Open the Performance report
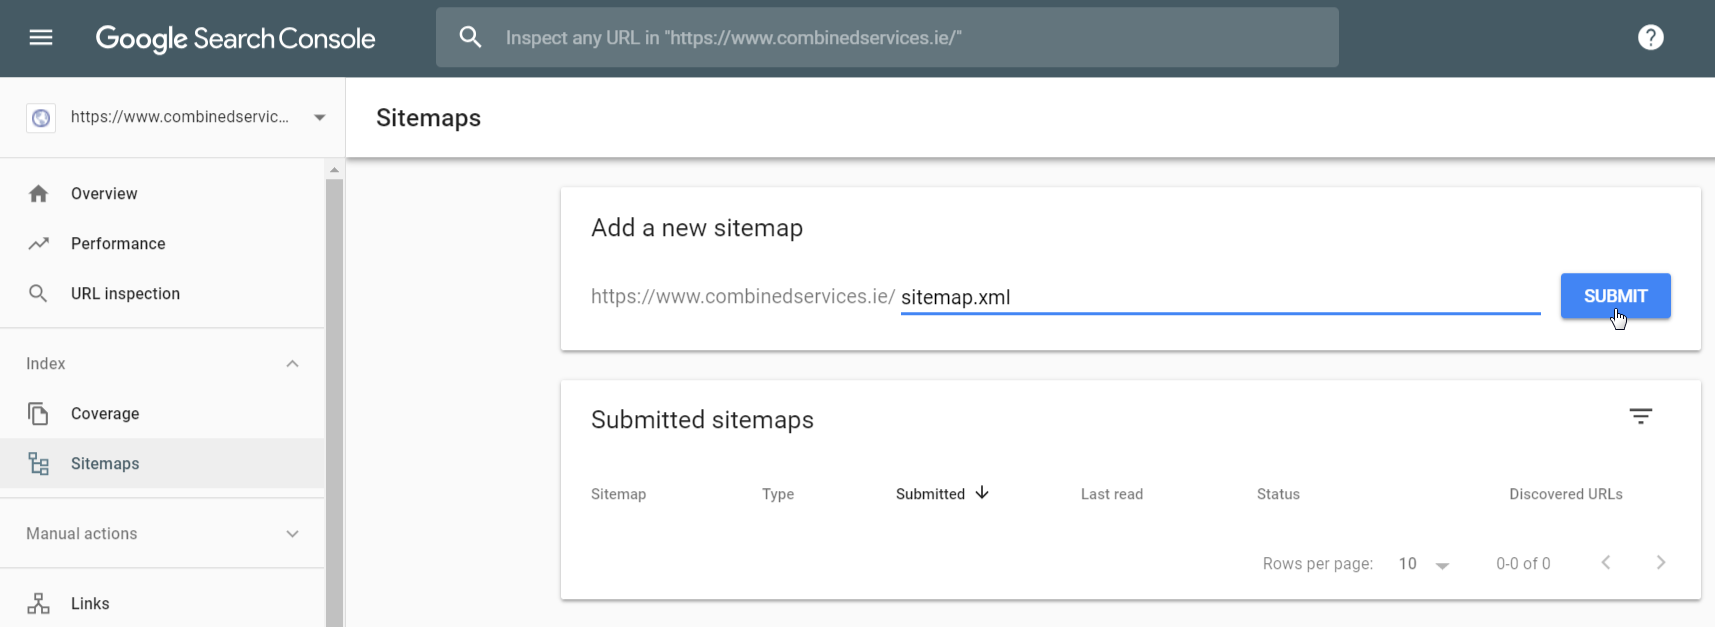Screen dimensions: 1715x627 point(162,244)
